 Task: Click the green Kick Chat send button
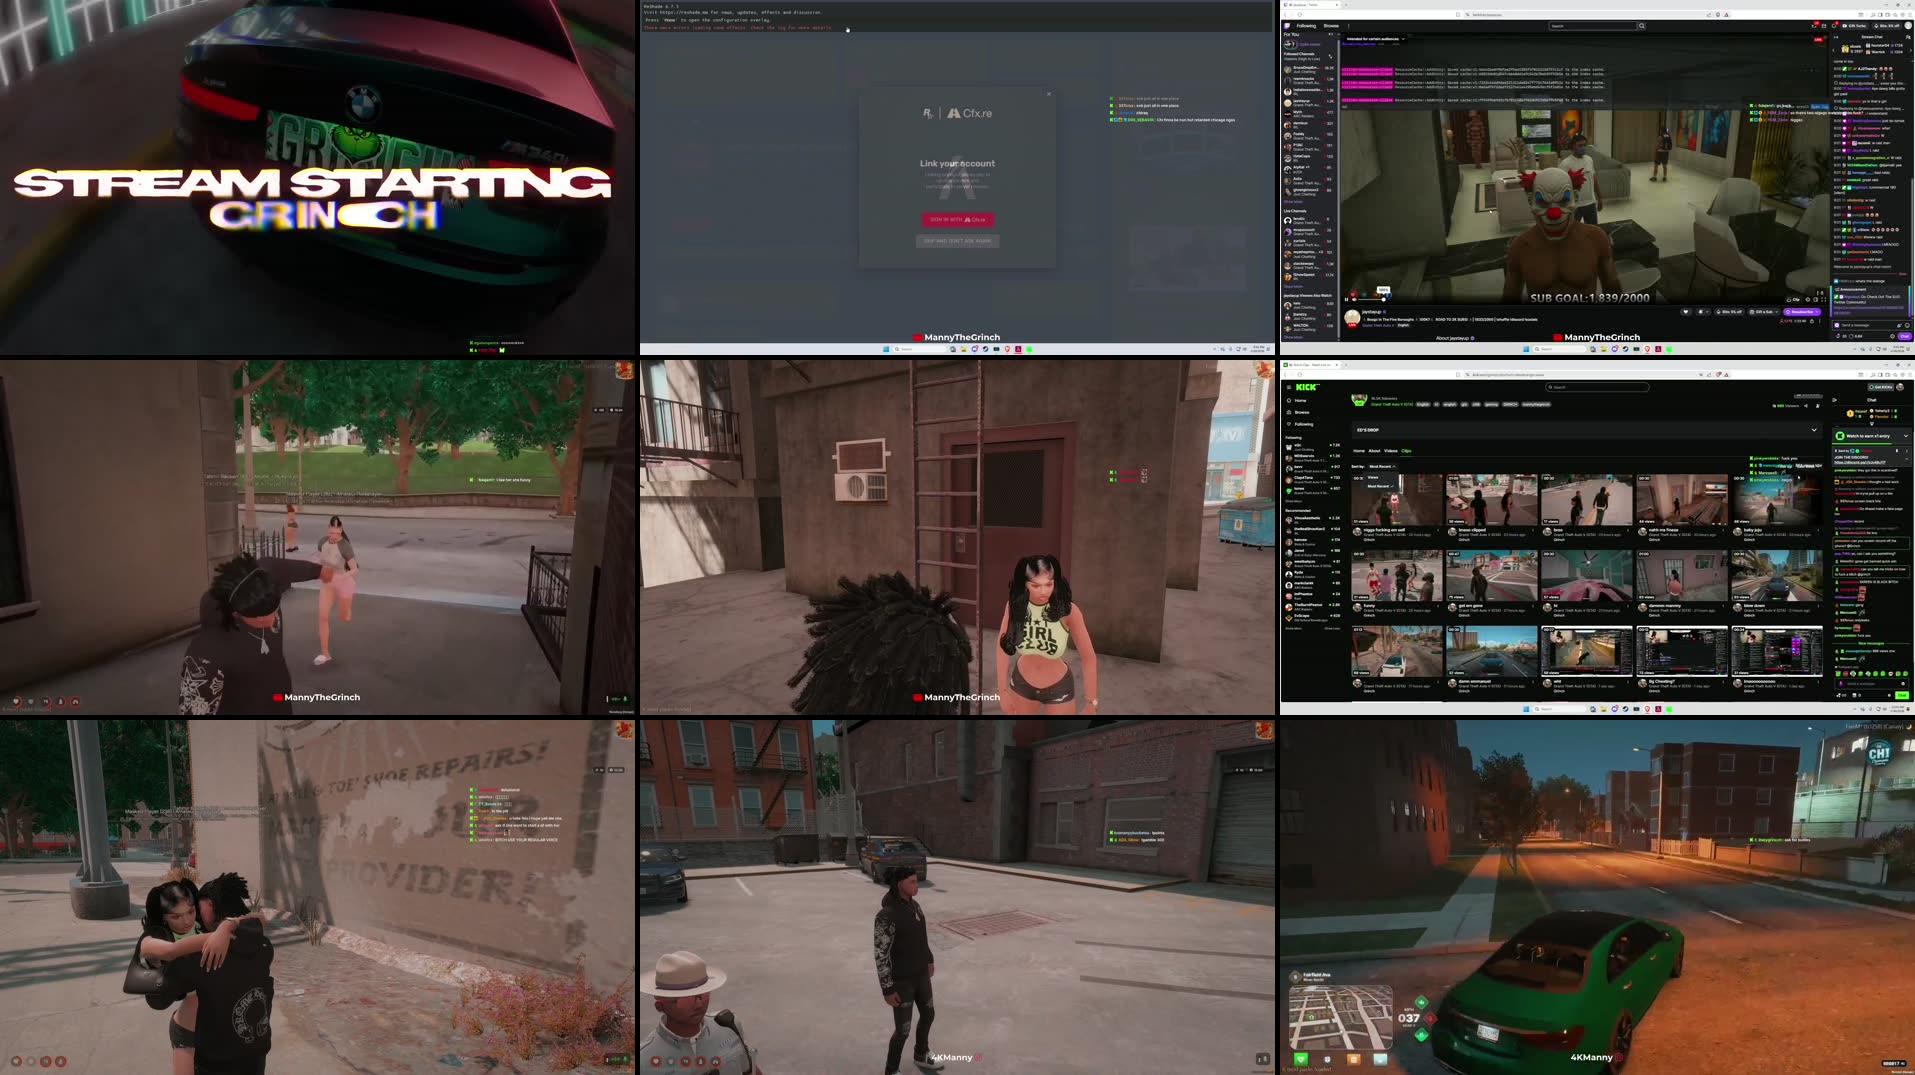1901,695
